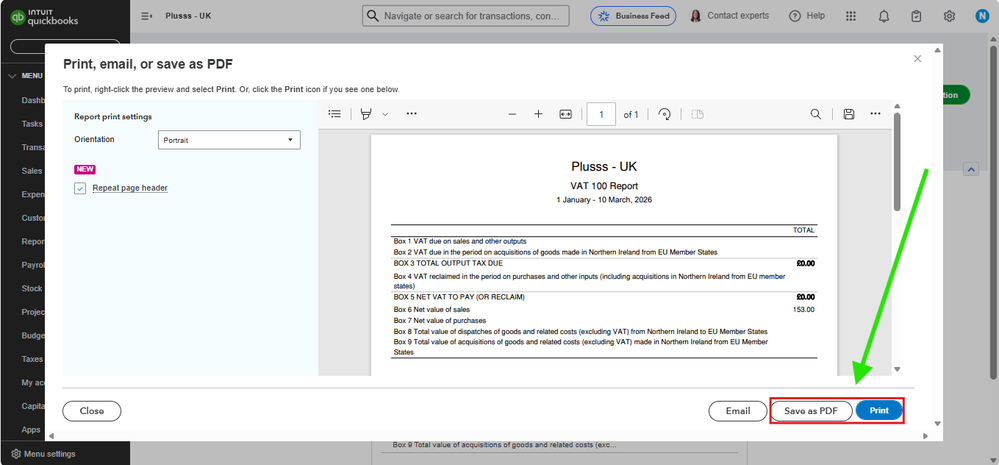Select the PDF highlight tool
Viewport: 999px width, 465px height.
[x=366, y=114]
